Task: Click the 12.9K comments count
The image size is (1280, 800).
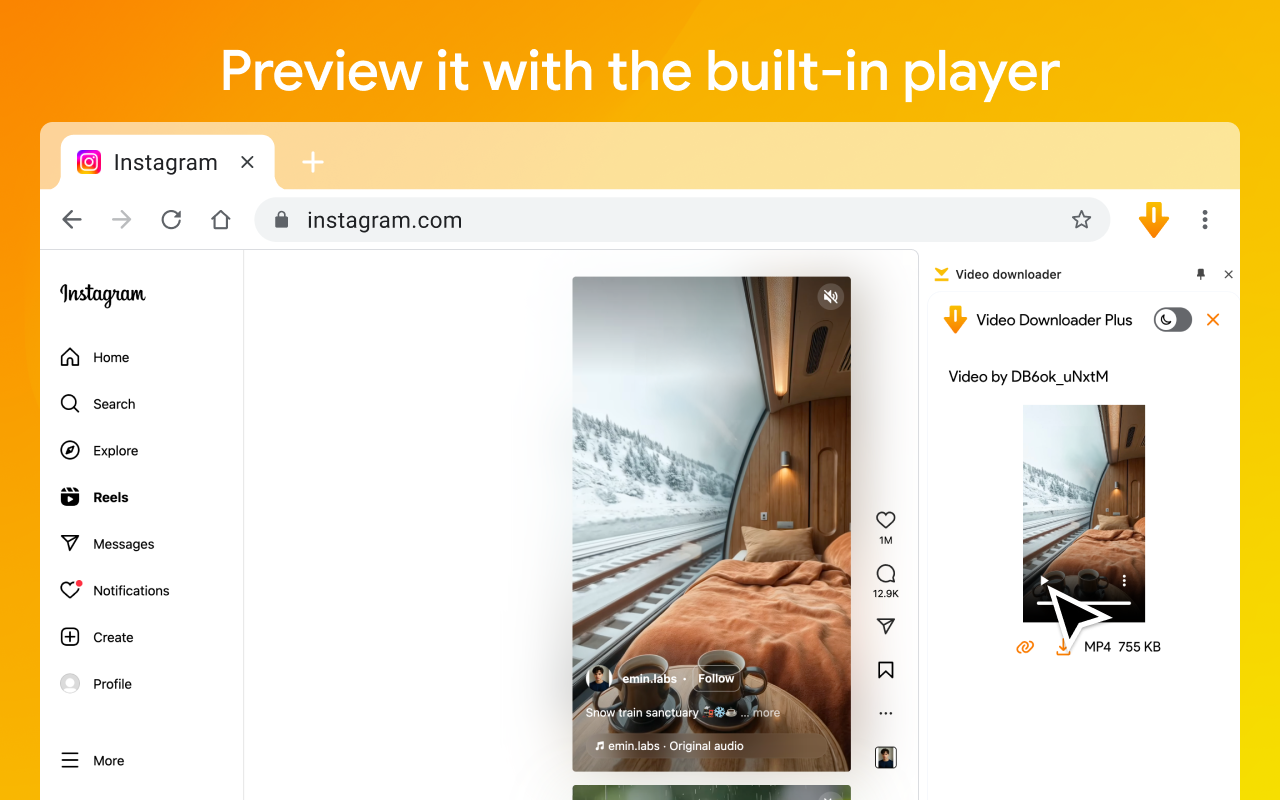Action: (x=885, y=594)
